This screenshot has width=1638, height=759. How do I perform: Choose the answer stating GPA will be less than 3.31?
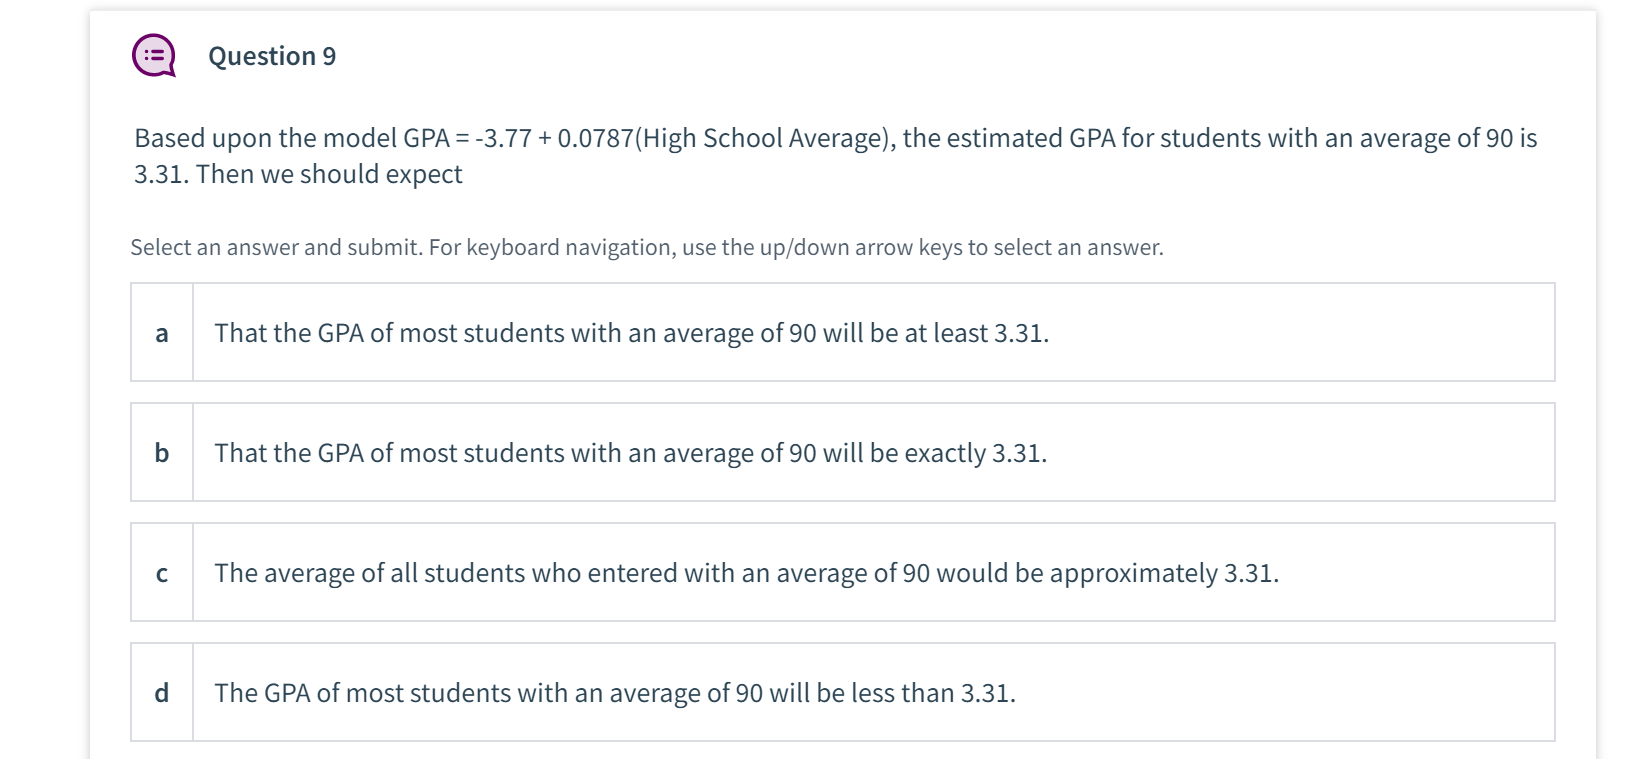(x=615, y=692)
